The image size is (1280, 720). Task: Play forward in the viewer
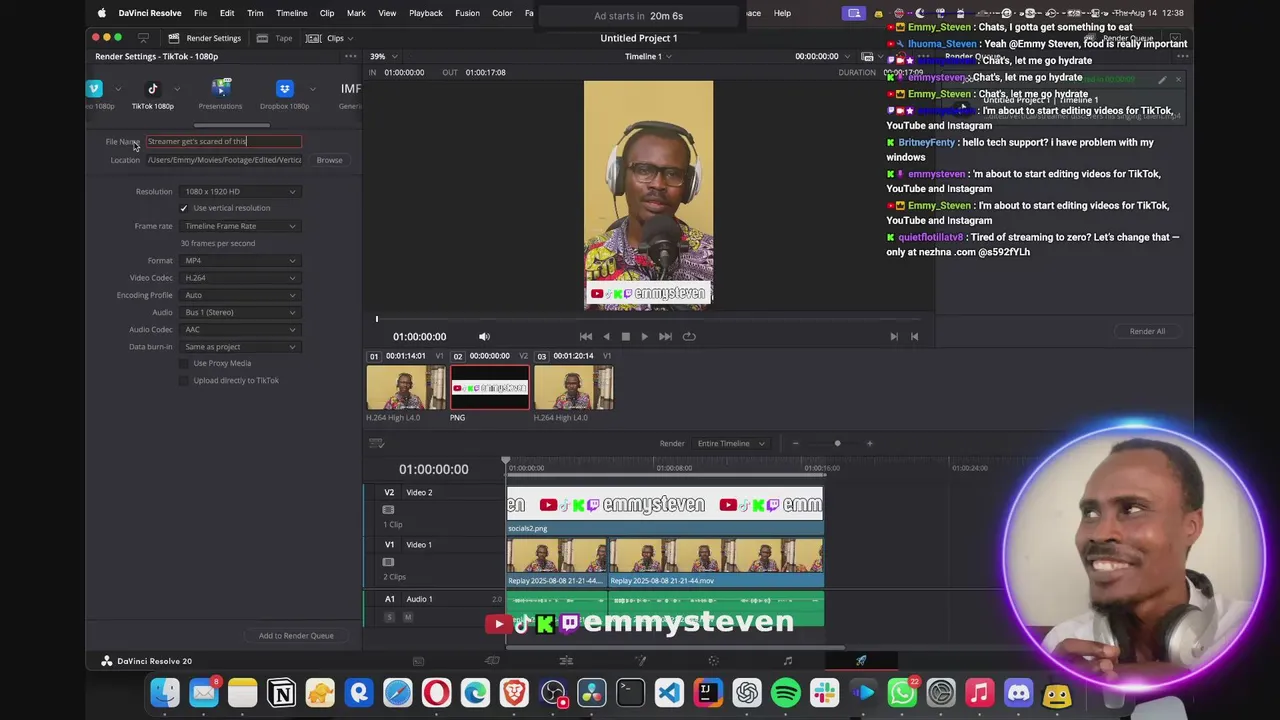pyautogui.click(x=644, y=337)
